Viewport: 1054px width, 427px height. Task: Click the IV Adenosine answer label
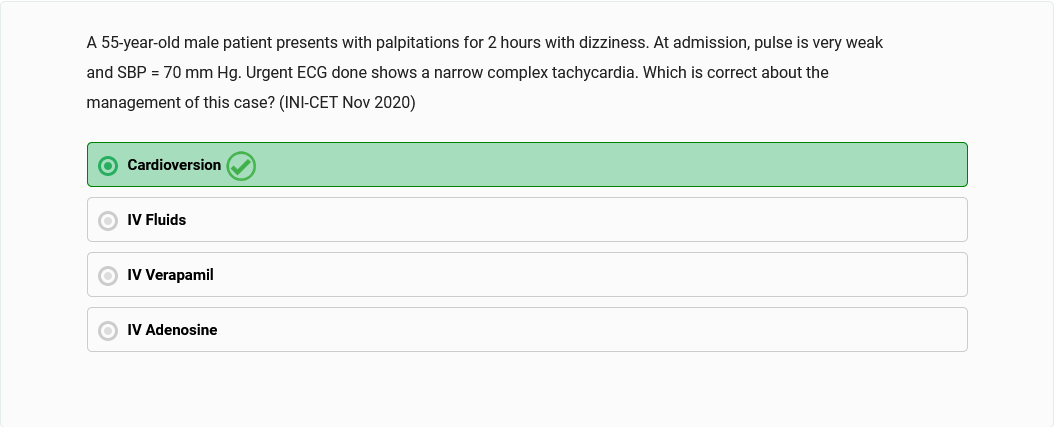172,331
